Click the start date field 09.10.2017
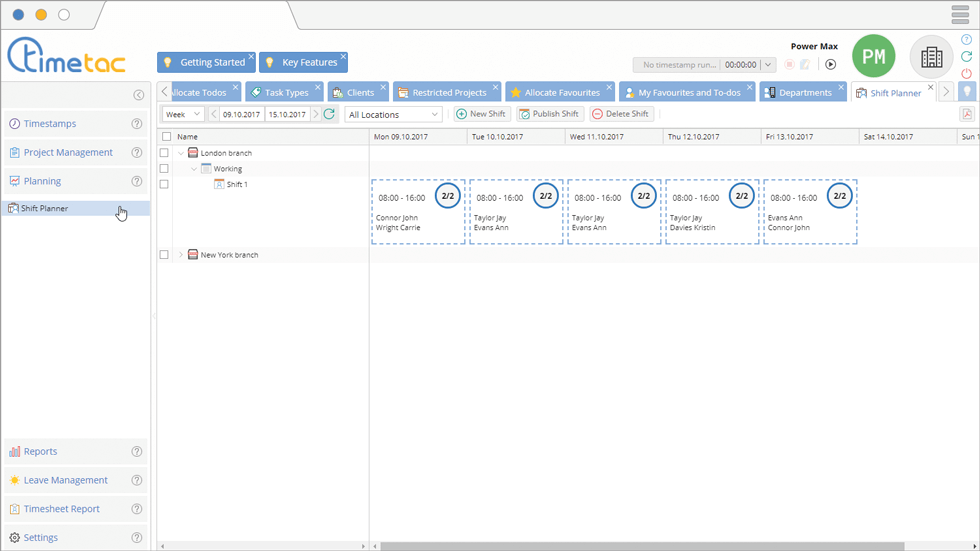Image resolution: width=980 pixels, height=551 pixels. point(241,114)
